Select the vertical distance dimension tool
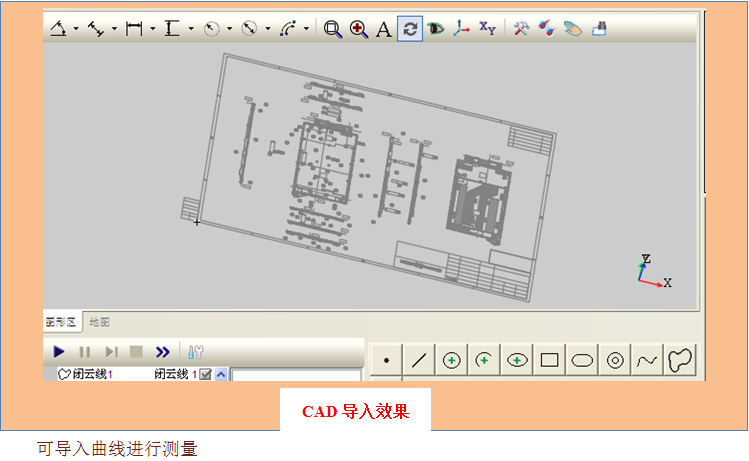 click(172, 29)
